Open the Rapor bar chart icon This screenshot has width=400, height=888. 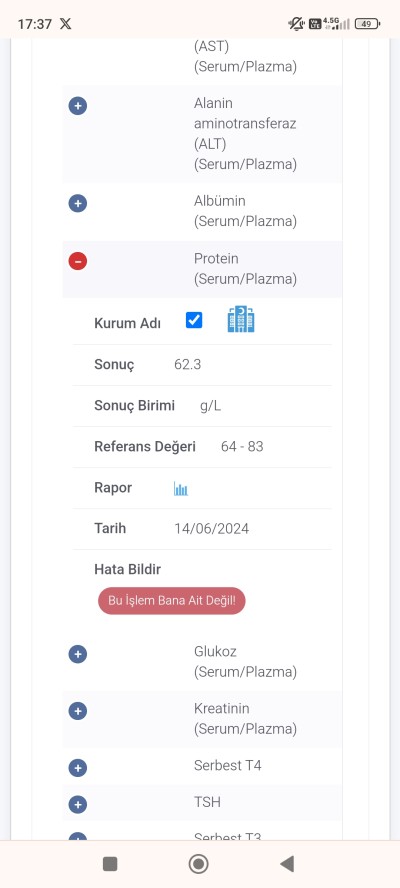(181, 489)
